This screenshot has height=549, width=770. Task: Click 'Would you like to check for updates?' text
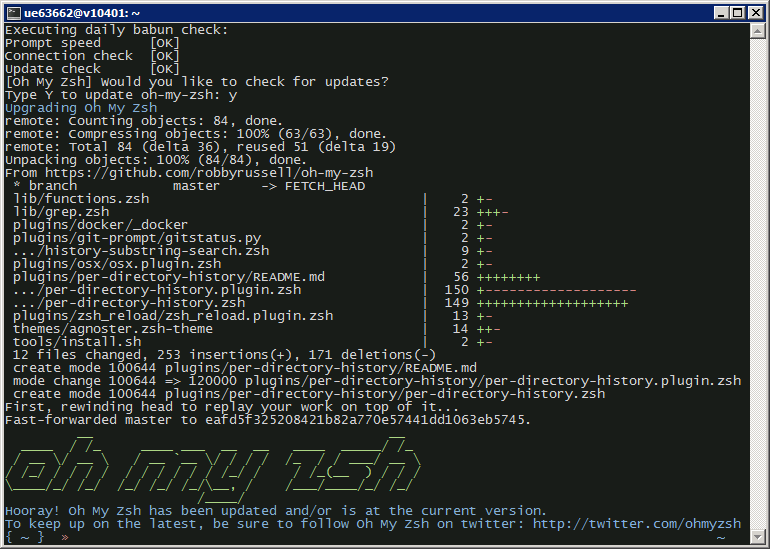click(245, 82)
